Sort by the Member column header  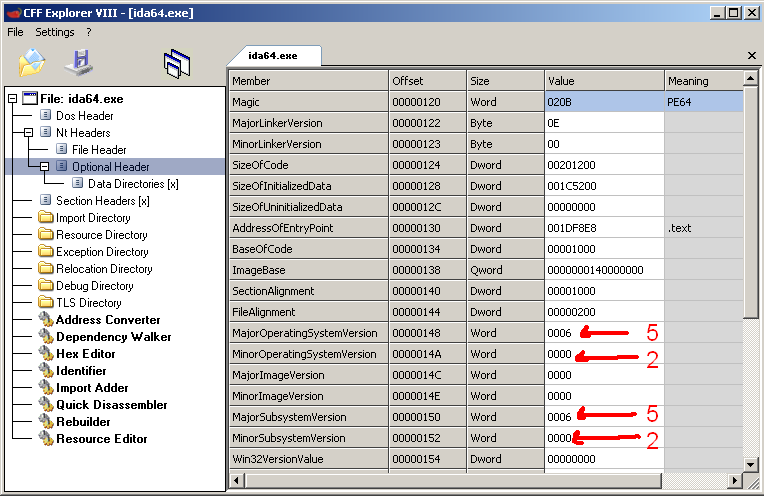click(x=309, y=81)
